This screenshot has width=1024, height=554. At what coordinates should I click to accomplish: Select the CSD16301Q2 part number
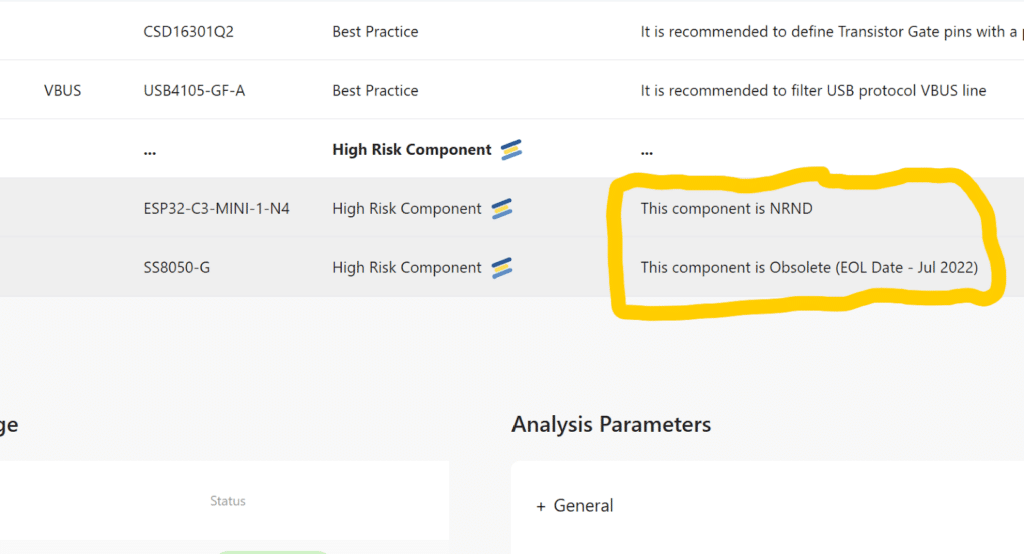189,32
